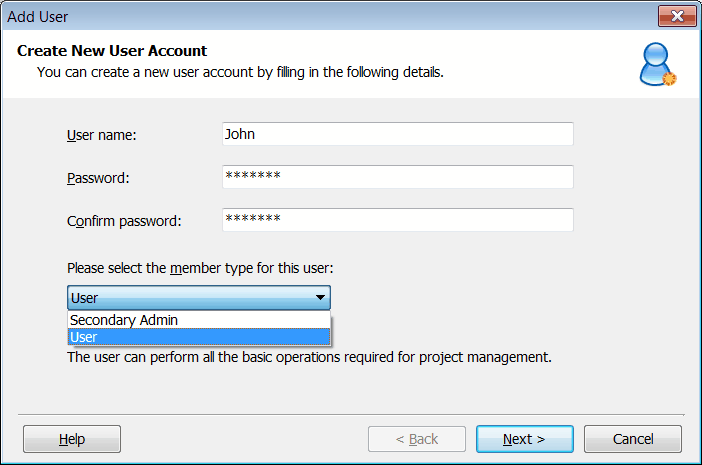The width and height of the screenshot is (702, 465).
Task: Click the User name field containing John
Action: [398, 134]
